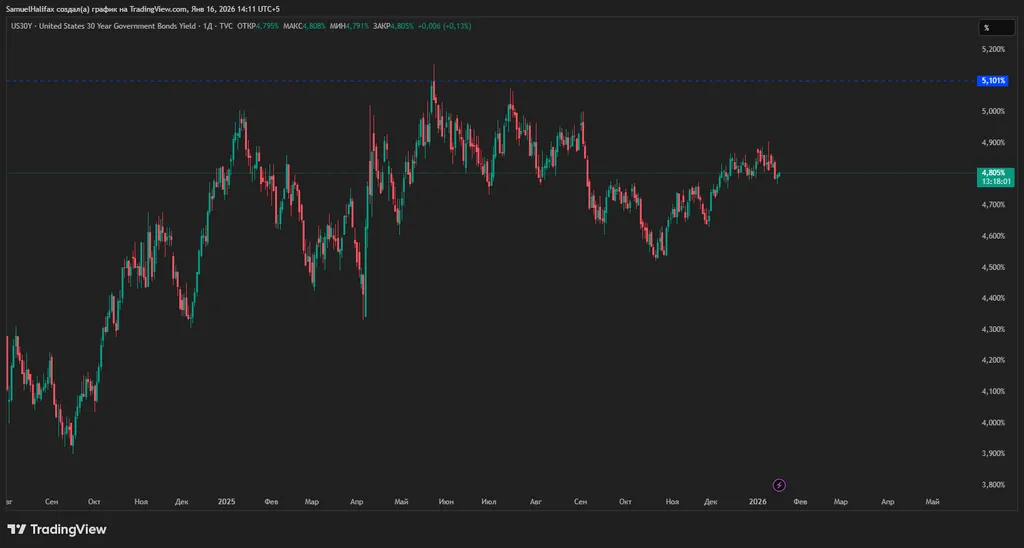Click the МАКС high value 4,808%

[x=313, y=26]
